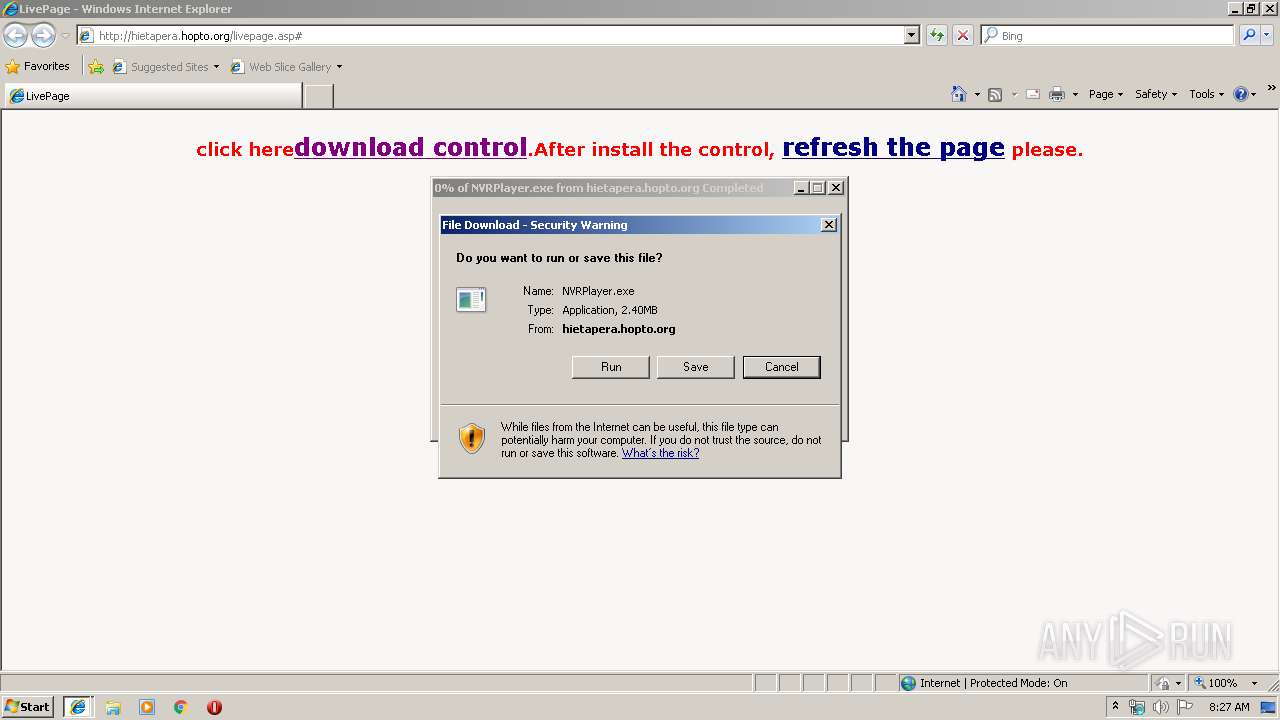Open recent pages dropdown next to Forward
This screenshot has width=1280, height=720.
[65, 36]
